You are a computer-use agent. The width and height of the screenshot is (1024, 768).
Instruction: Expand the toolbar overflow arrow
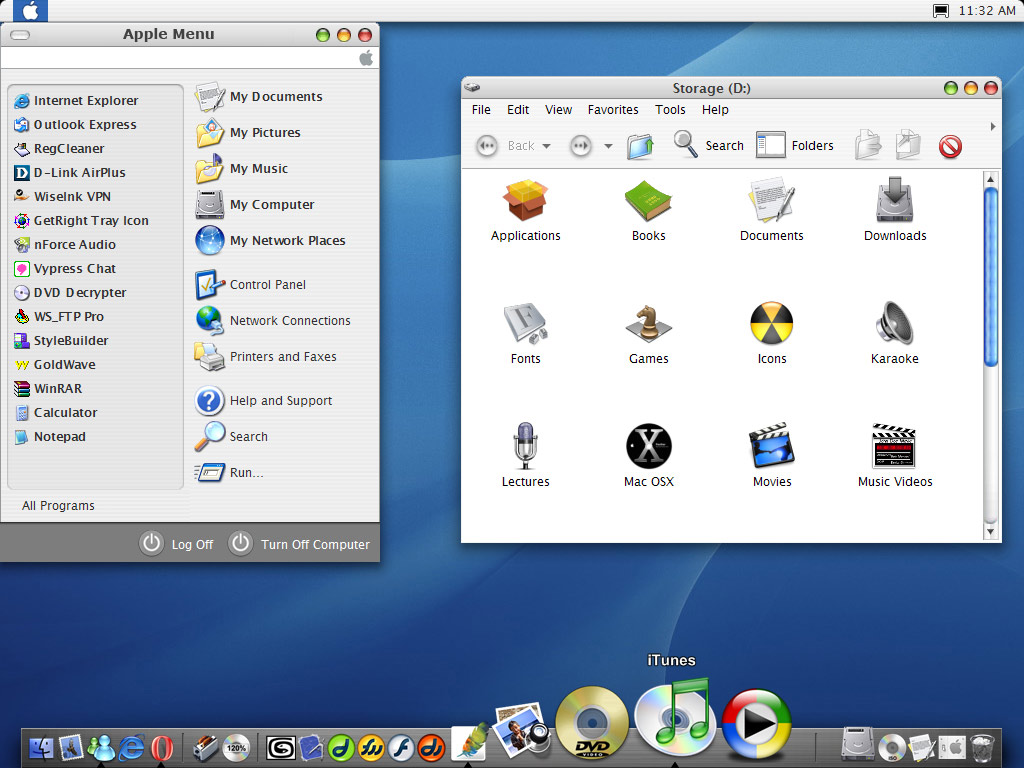[993, 126]
